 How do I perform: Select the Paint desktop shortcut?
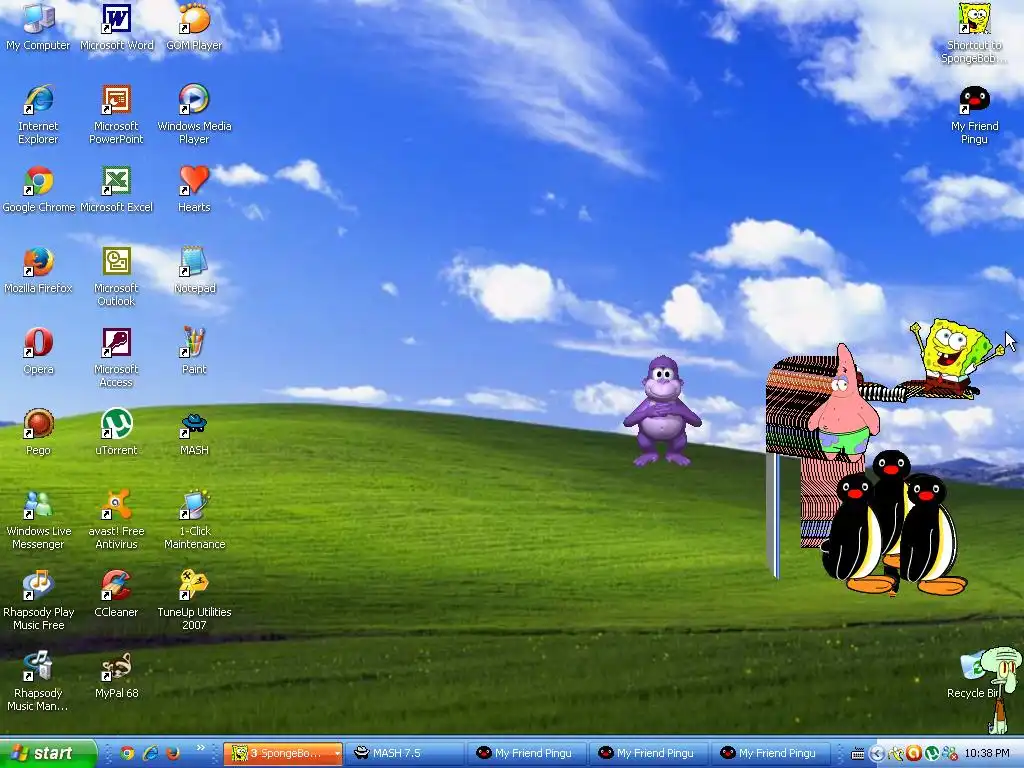194,351
